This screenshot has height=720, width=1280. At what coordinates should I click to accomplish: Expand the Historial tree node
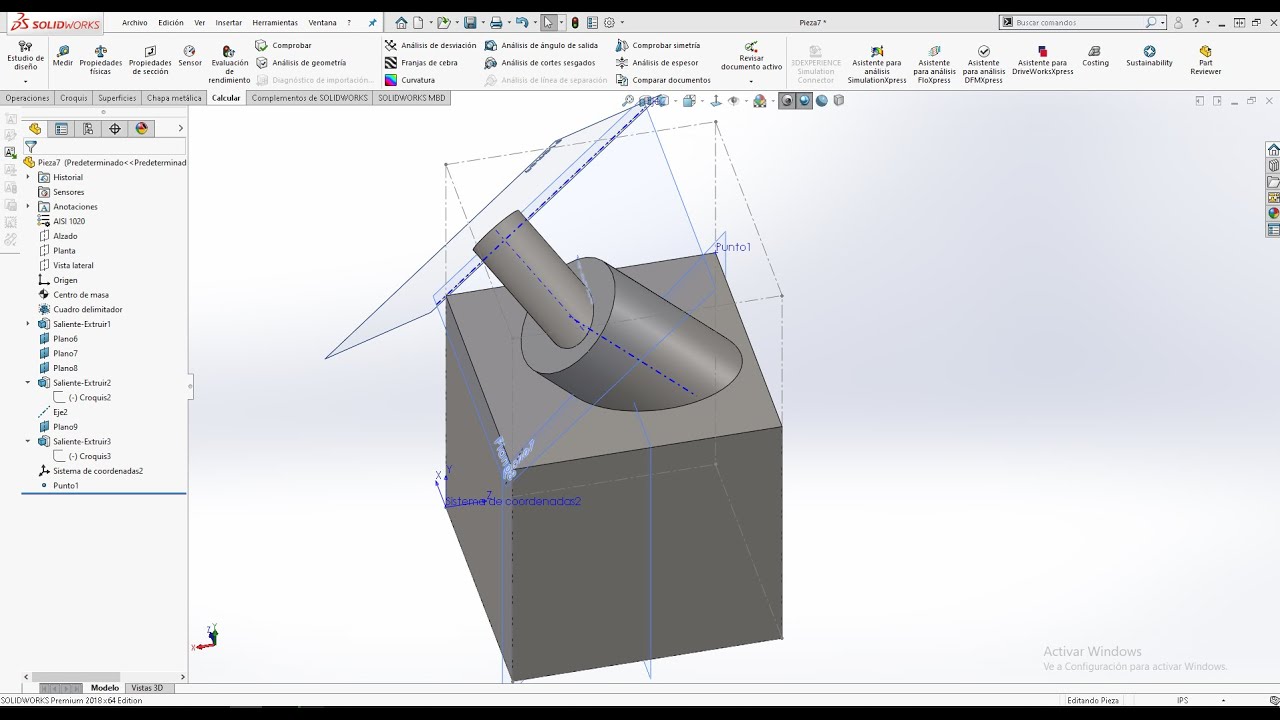[28, 177]
